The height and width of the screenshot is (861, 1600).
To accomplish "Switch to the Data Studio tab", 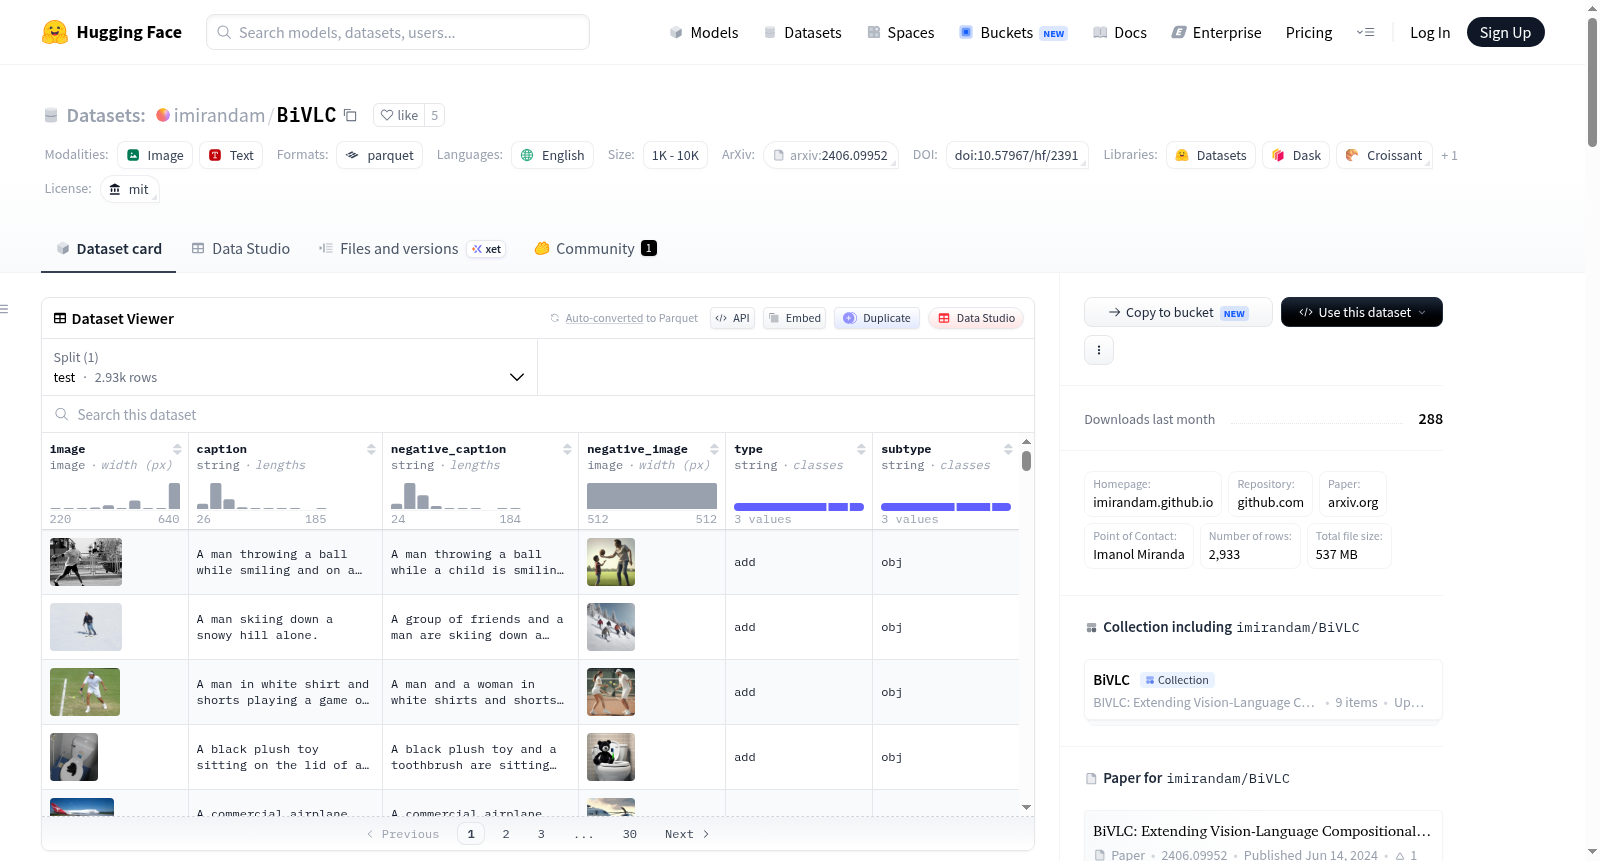I will point(241,248).
